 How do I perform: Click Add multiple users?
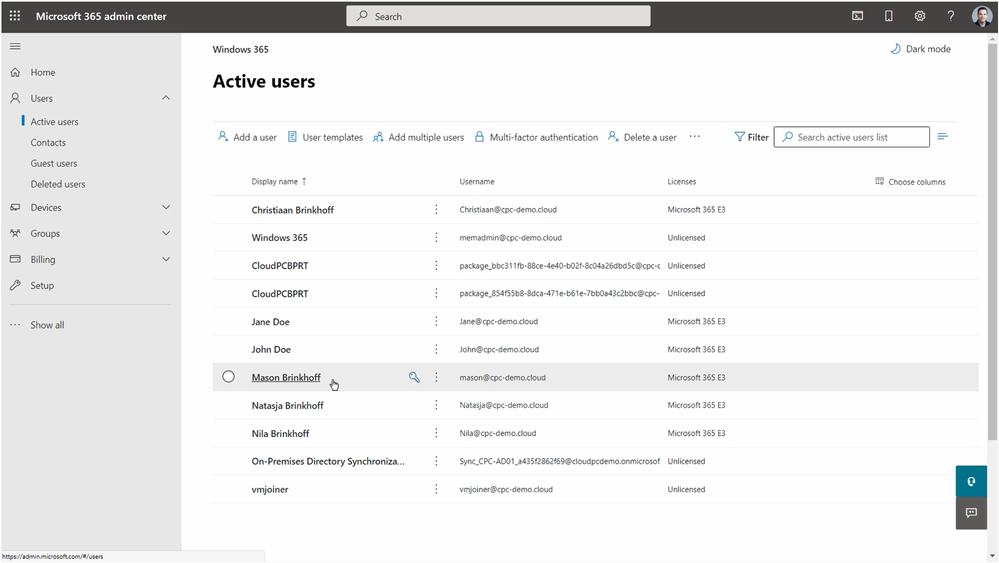419,137
